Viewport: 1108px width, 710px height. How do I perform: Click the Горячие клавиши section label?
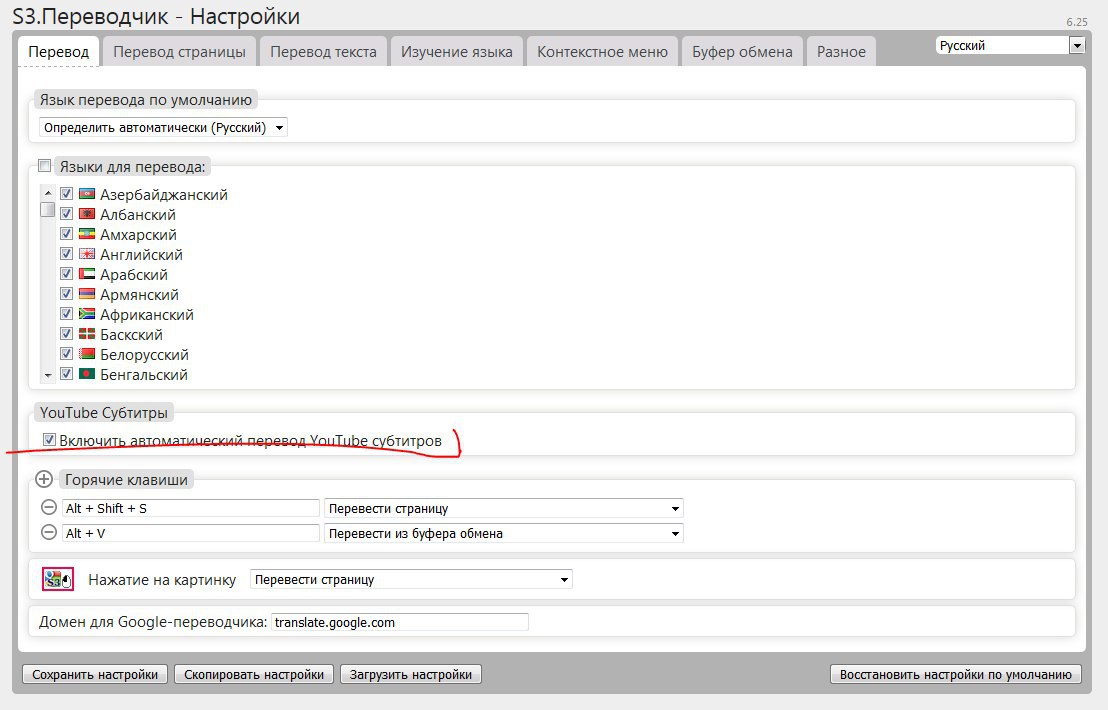pyautogui.click(x=126, y=480)
